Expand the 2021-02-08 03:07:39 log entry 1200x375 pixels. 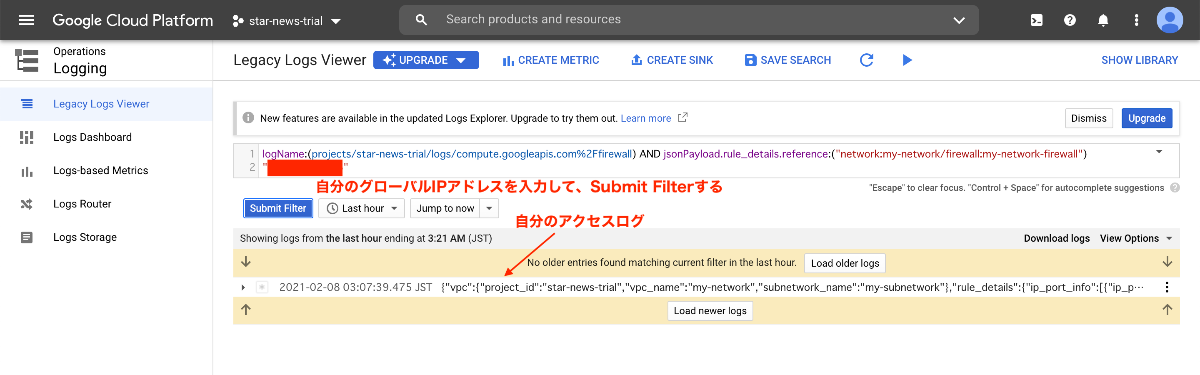click(x=243, y=287)
